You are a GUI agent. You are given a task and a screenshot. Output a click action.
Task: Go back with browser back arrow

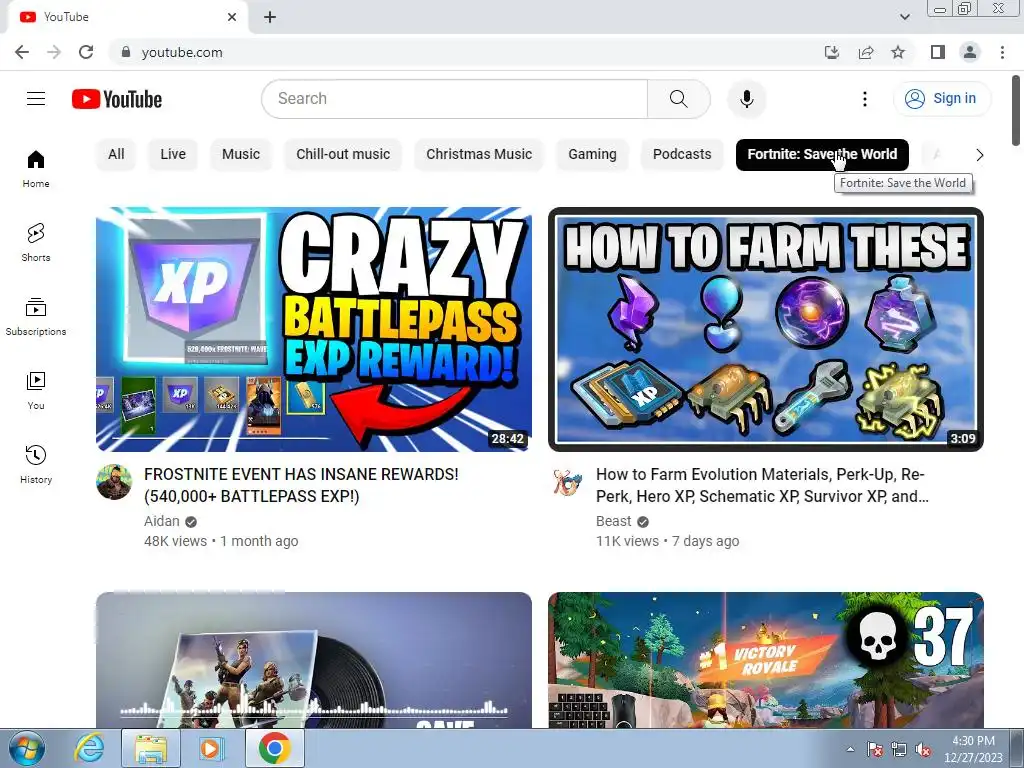pyautogui.click(x=22, y=52)
